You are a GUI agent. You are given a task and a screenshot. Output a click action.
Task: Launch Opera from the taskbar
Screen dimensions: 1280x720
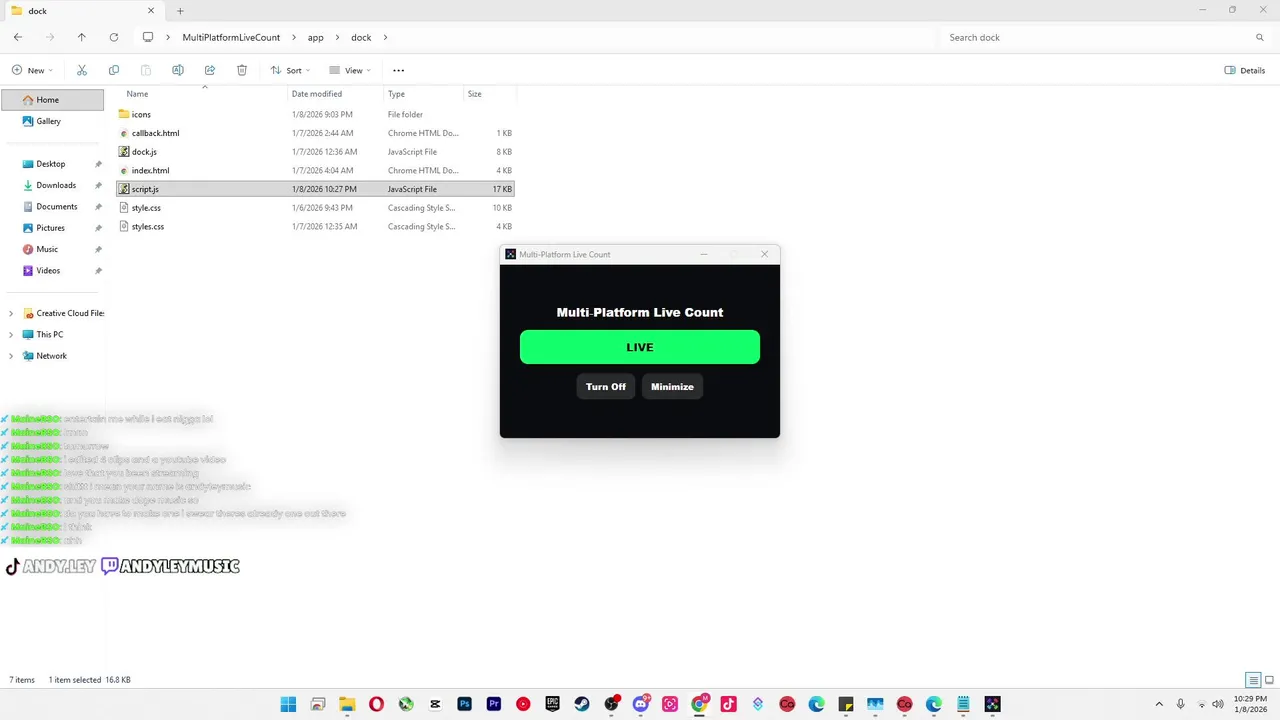tap(376, 704)
